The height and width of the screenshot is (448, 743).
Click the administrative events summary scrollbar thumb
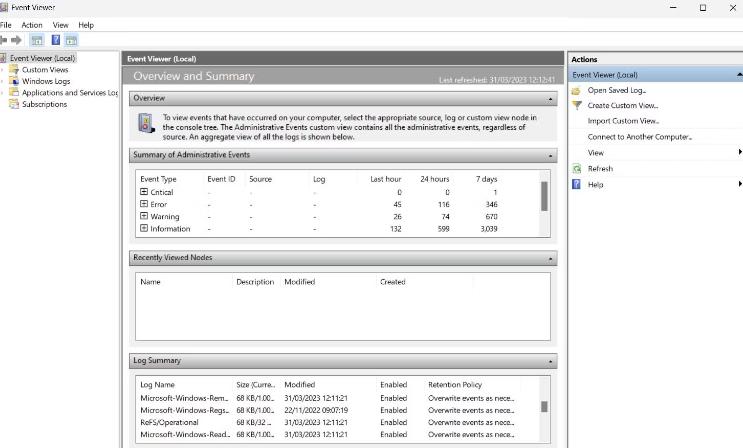coord(544,196)
